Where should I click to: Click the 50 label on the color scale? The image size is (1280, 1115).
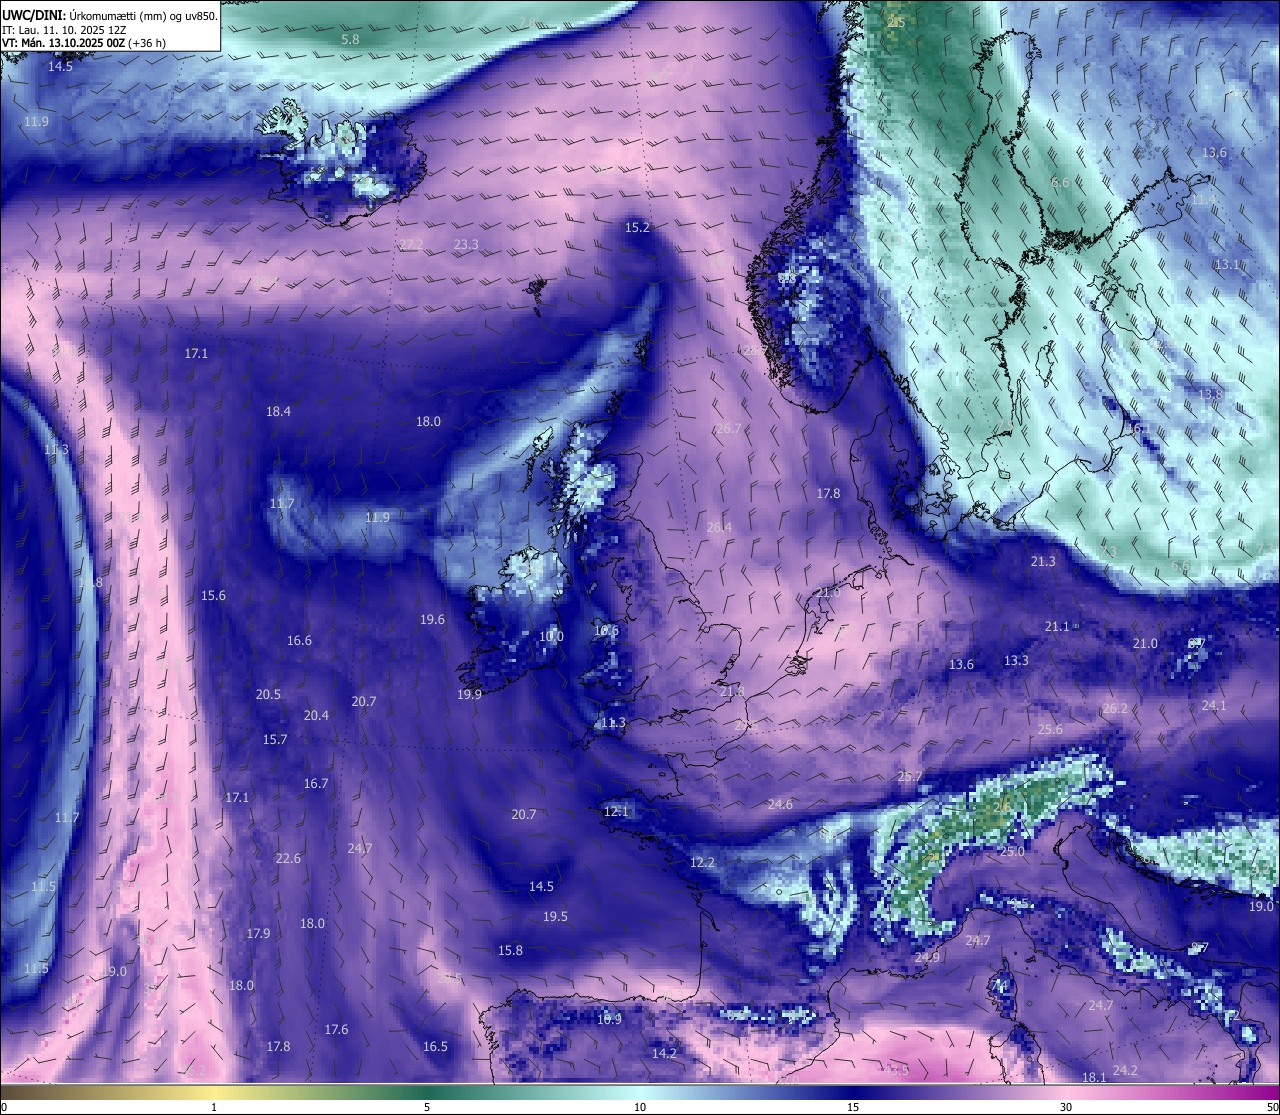1271,1107
